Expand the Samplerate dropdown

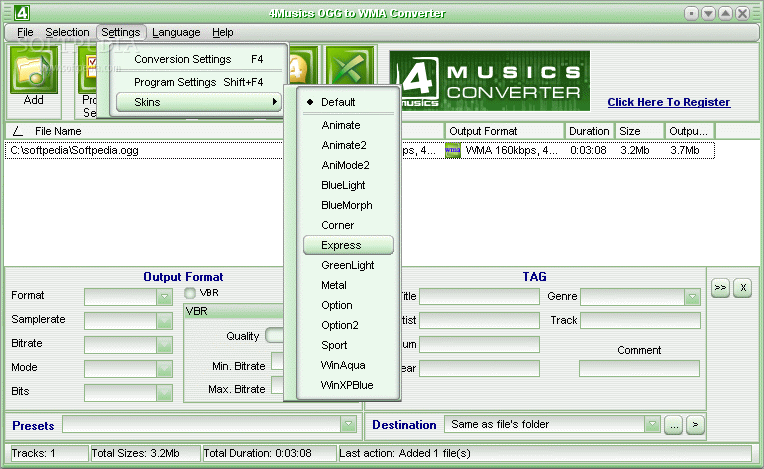pyautogui.click(x=165, y=320)
